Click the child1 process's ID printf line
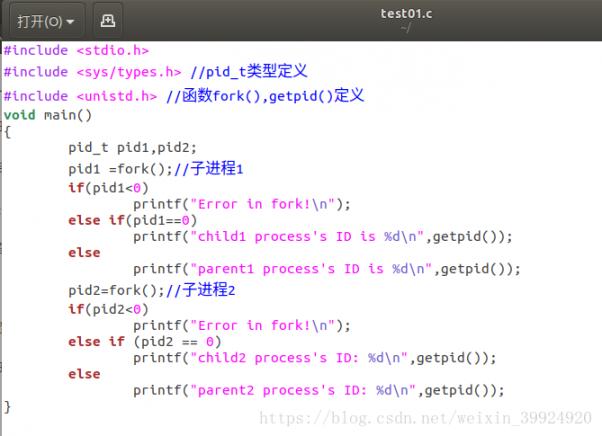Viewport: 602px width, 436px height. click(322, 237)
